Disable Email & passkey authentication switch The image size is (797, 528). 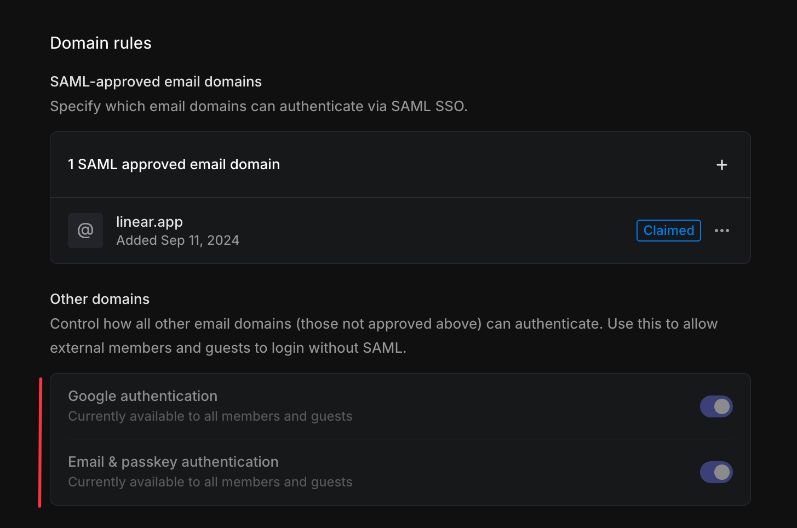[x=716, y=472]
